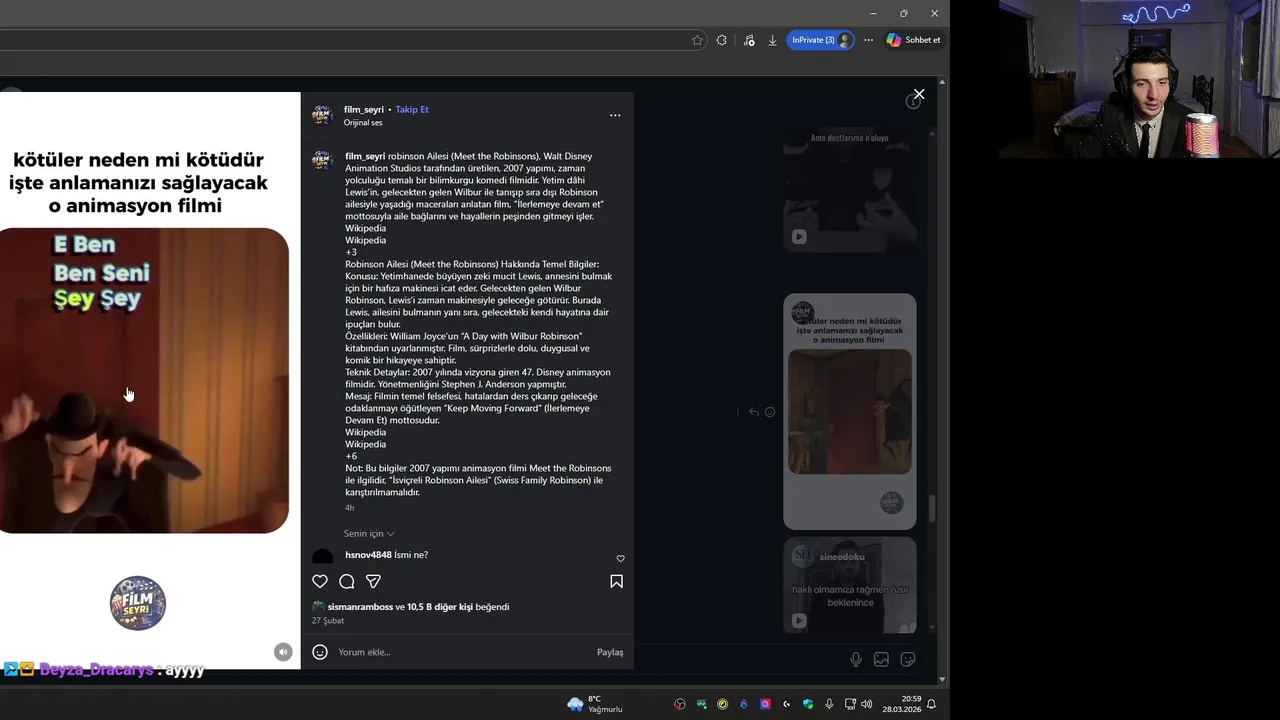React to message with the emoji icon
Image resolution: width=1280 pixels, height=720 pixels.
pyautogui.click(x=770, y=412)
